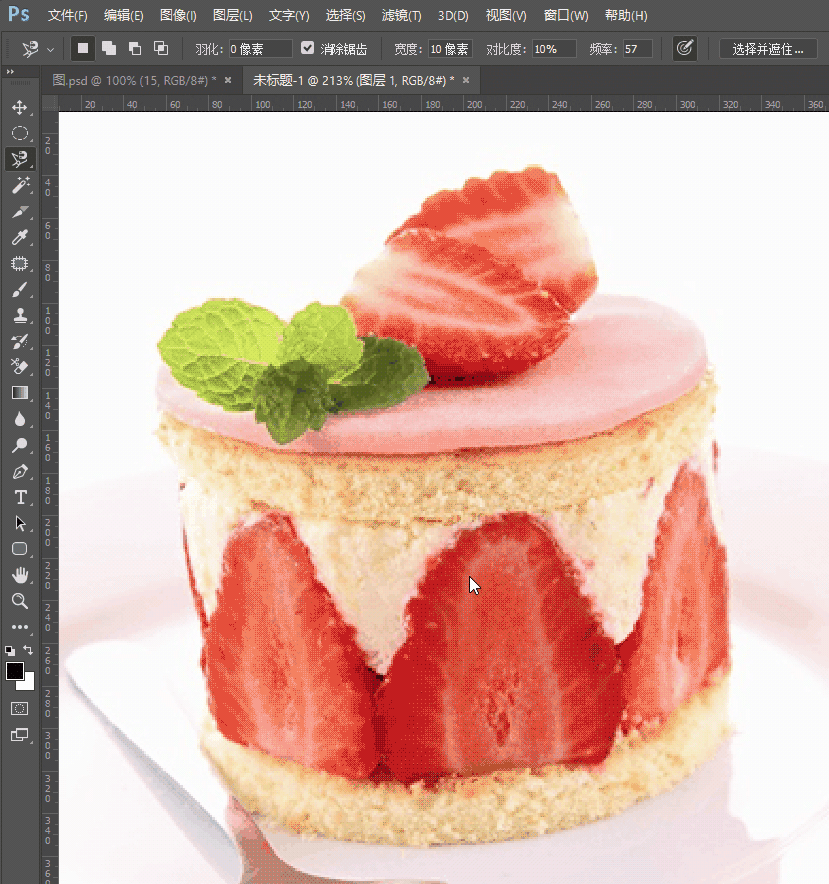Toggle the 消除锯齿 anti-alias checkbox
The width and height of the screenshot is (829, 884).
(307, 48)
